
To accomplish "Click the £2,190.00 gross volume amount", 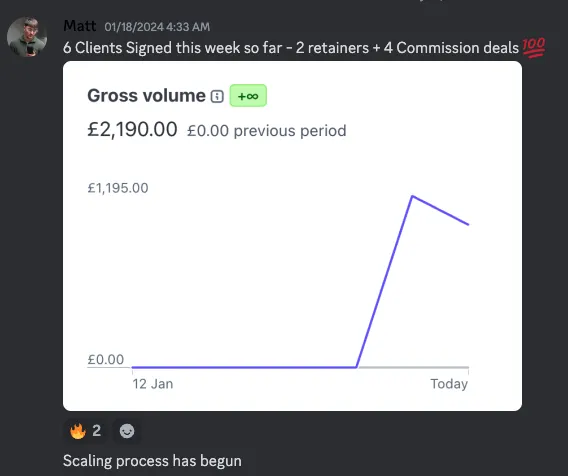I will pos(132,129).
